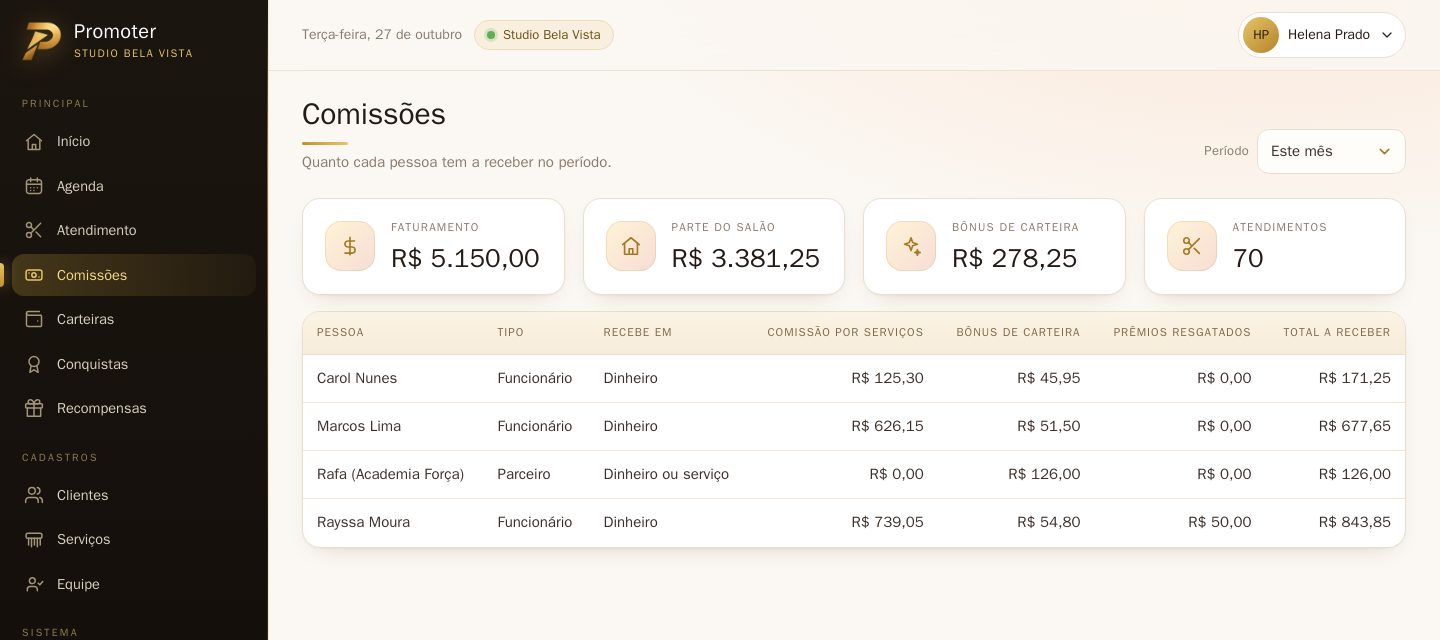Click the date 'Terça-feira, 27 de outubro'
Image resolution: width=1440 pixels, height=640 pixels.
[382, 35]
